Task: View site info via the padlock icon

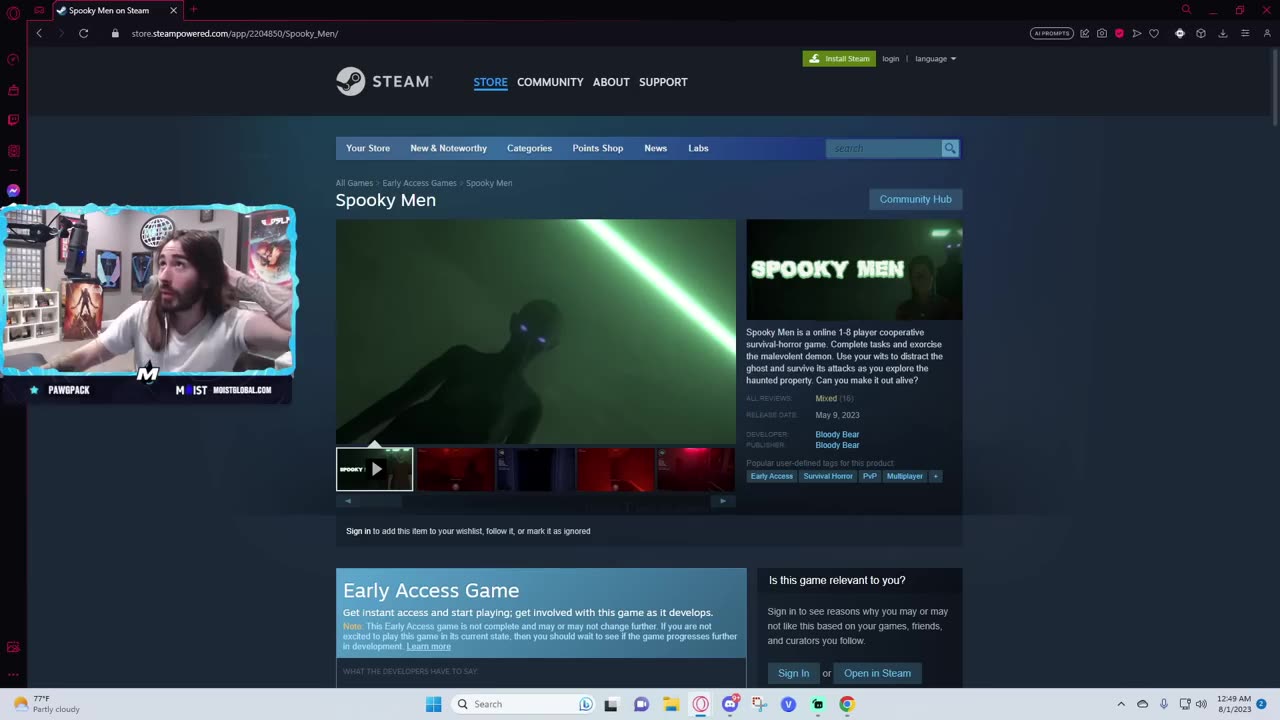Action: tap(115, 33)
